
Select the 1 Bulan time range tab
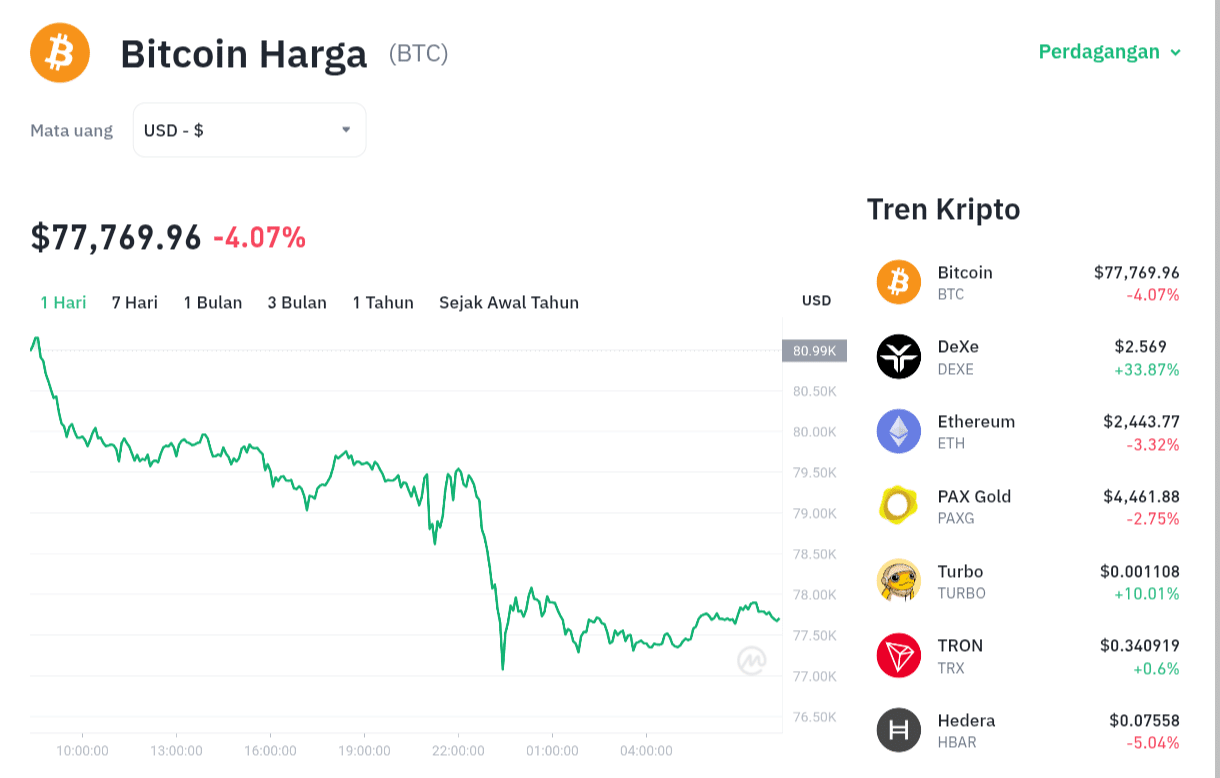tap(213, 302)
